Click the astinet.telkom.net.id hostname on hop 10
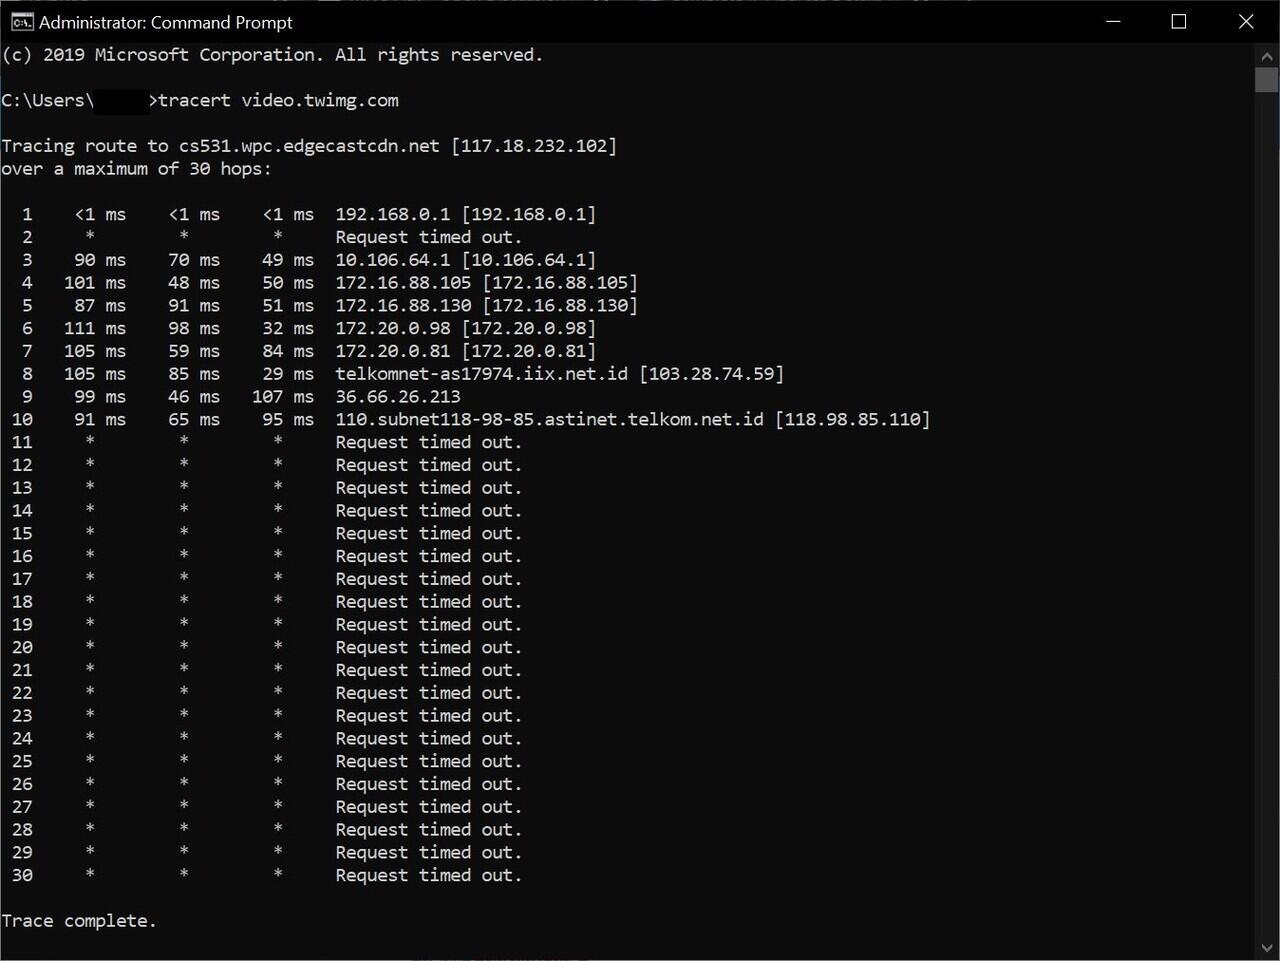The image size is (1280, 961). (x=549, y=420)
